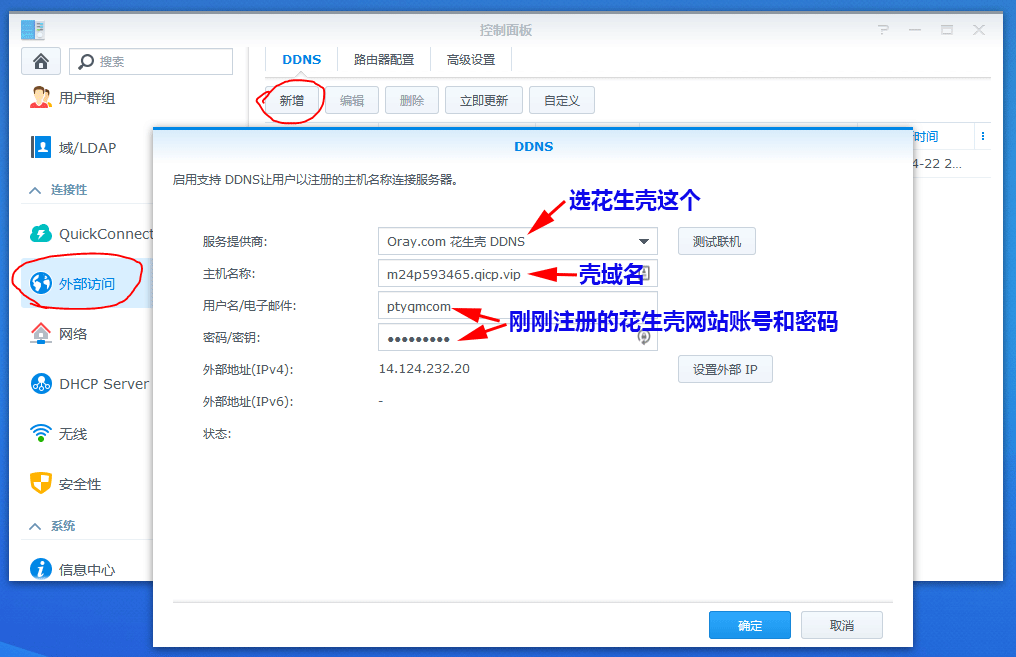
Task: Focus the 主机名称 hostname field
Action: pyautogui.click(x=518, y=273)
